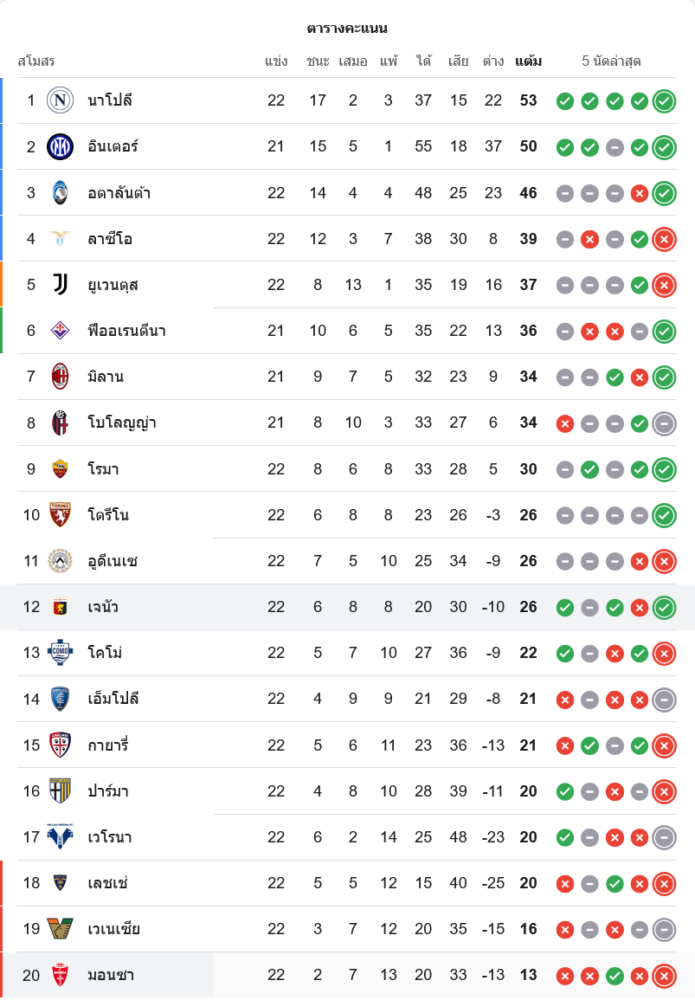
Task: Click the Juventus logo icon
Action: 61,284
